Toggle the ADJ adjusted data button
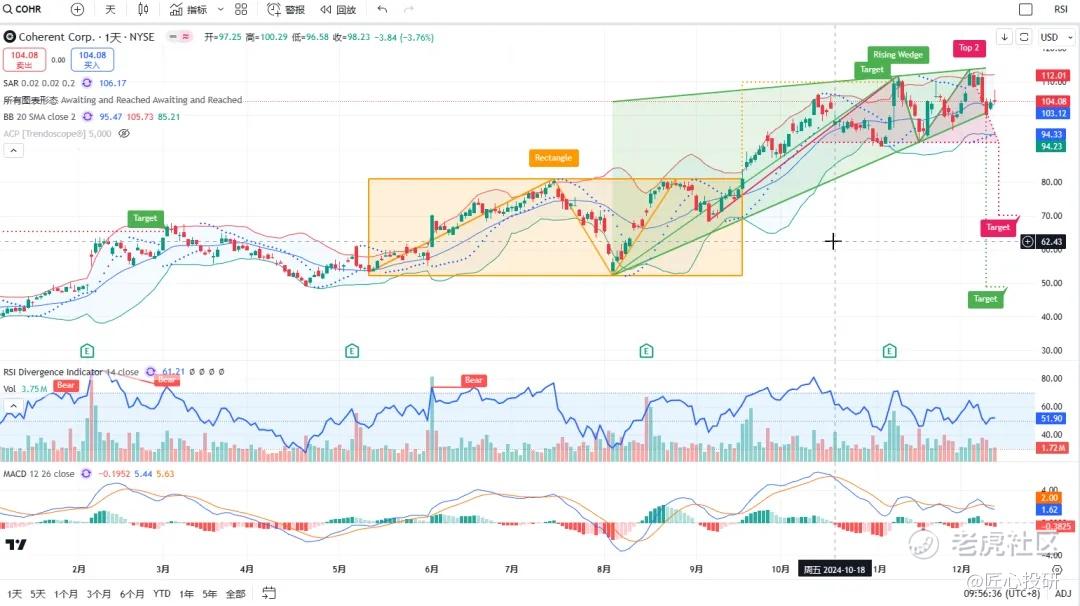This screenshot has height=606, width=1080. click(1063, 594)
